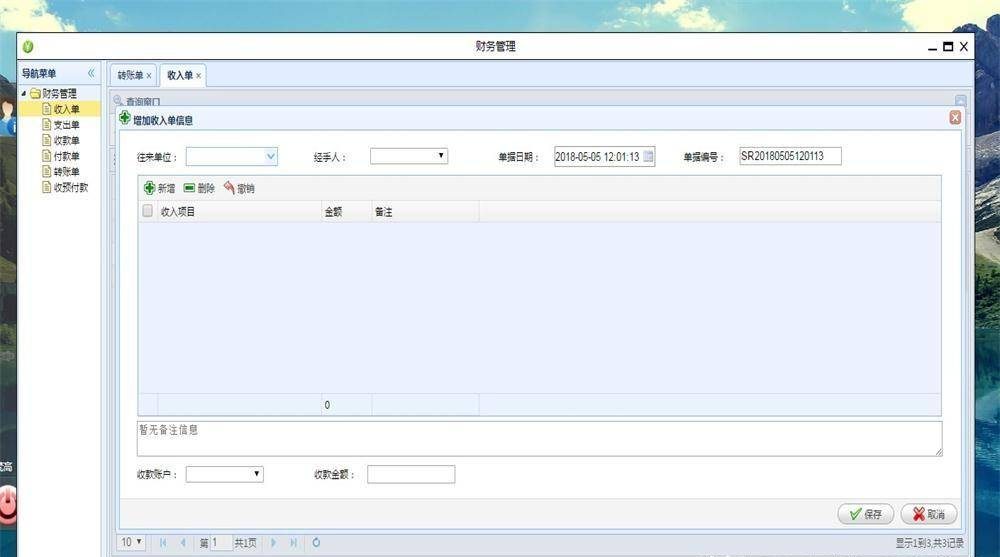
Task: Click the 收款金额 input field
Action: [410, 474]
